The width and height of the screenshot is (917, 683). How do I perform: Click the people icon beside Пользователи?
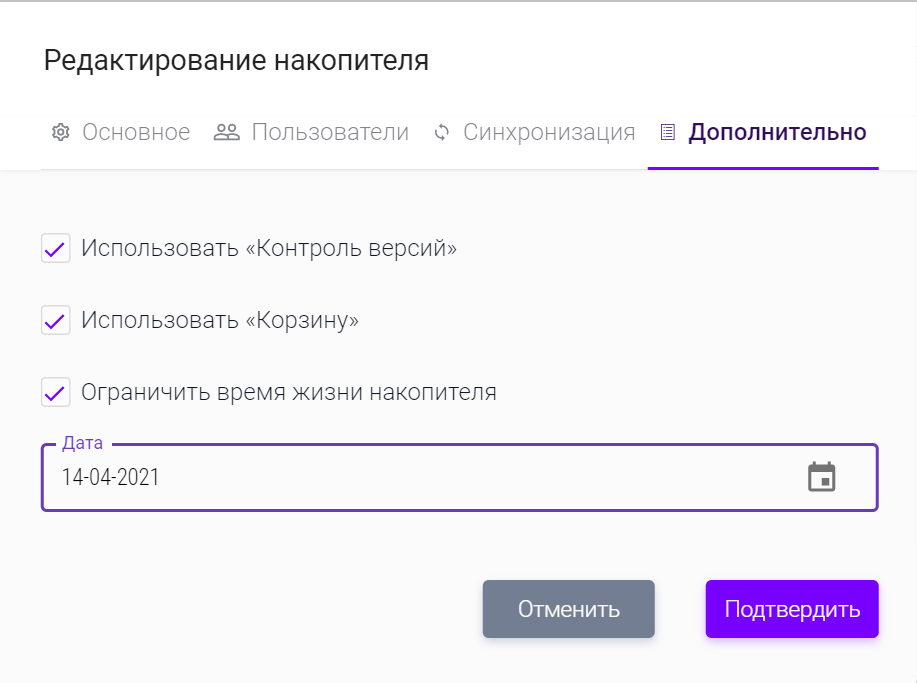pos(227,132)
